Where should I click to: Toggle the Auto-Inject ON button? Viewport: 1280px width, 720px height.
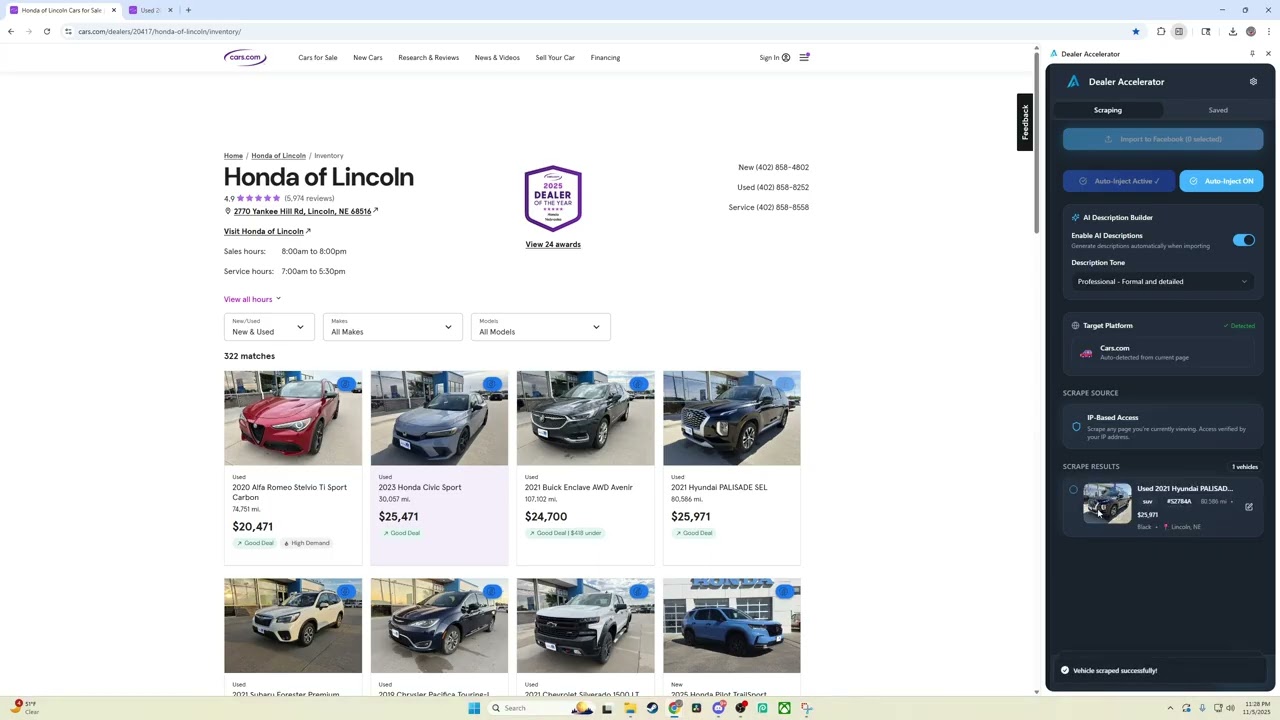click(x=1221, y=181)
